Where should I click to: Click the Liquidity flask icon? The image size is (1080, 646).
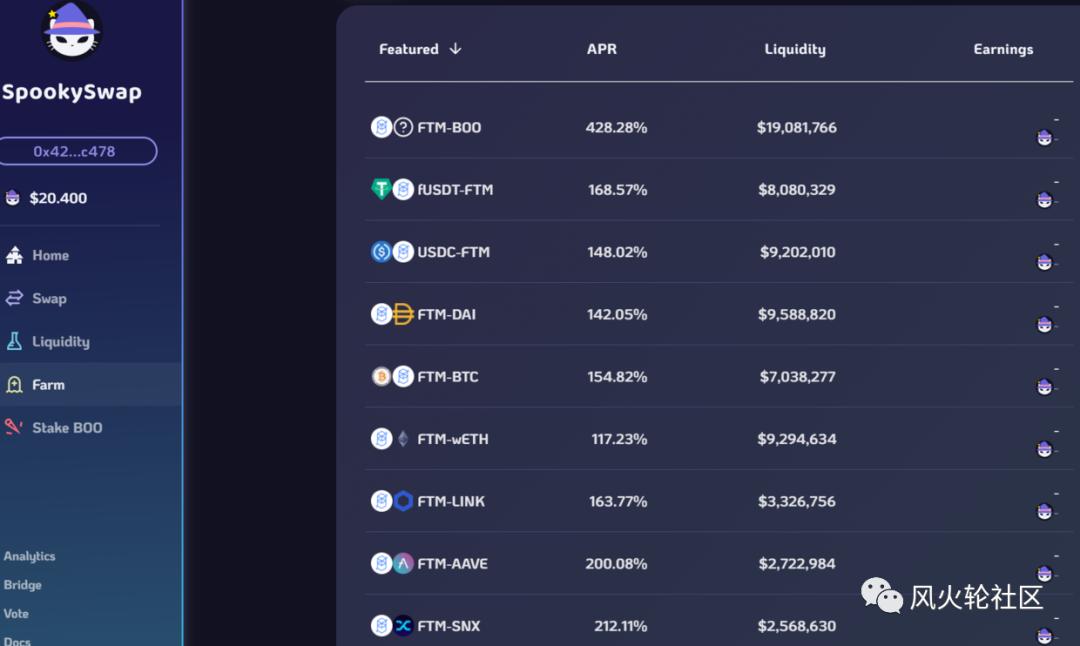[x=14, y=341]
